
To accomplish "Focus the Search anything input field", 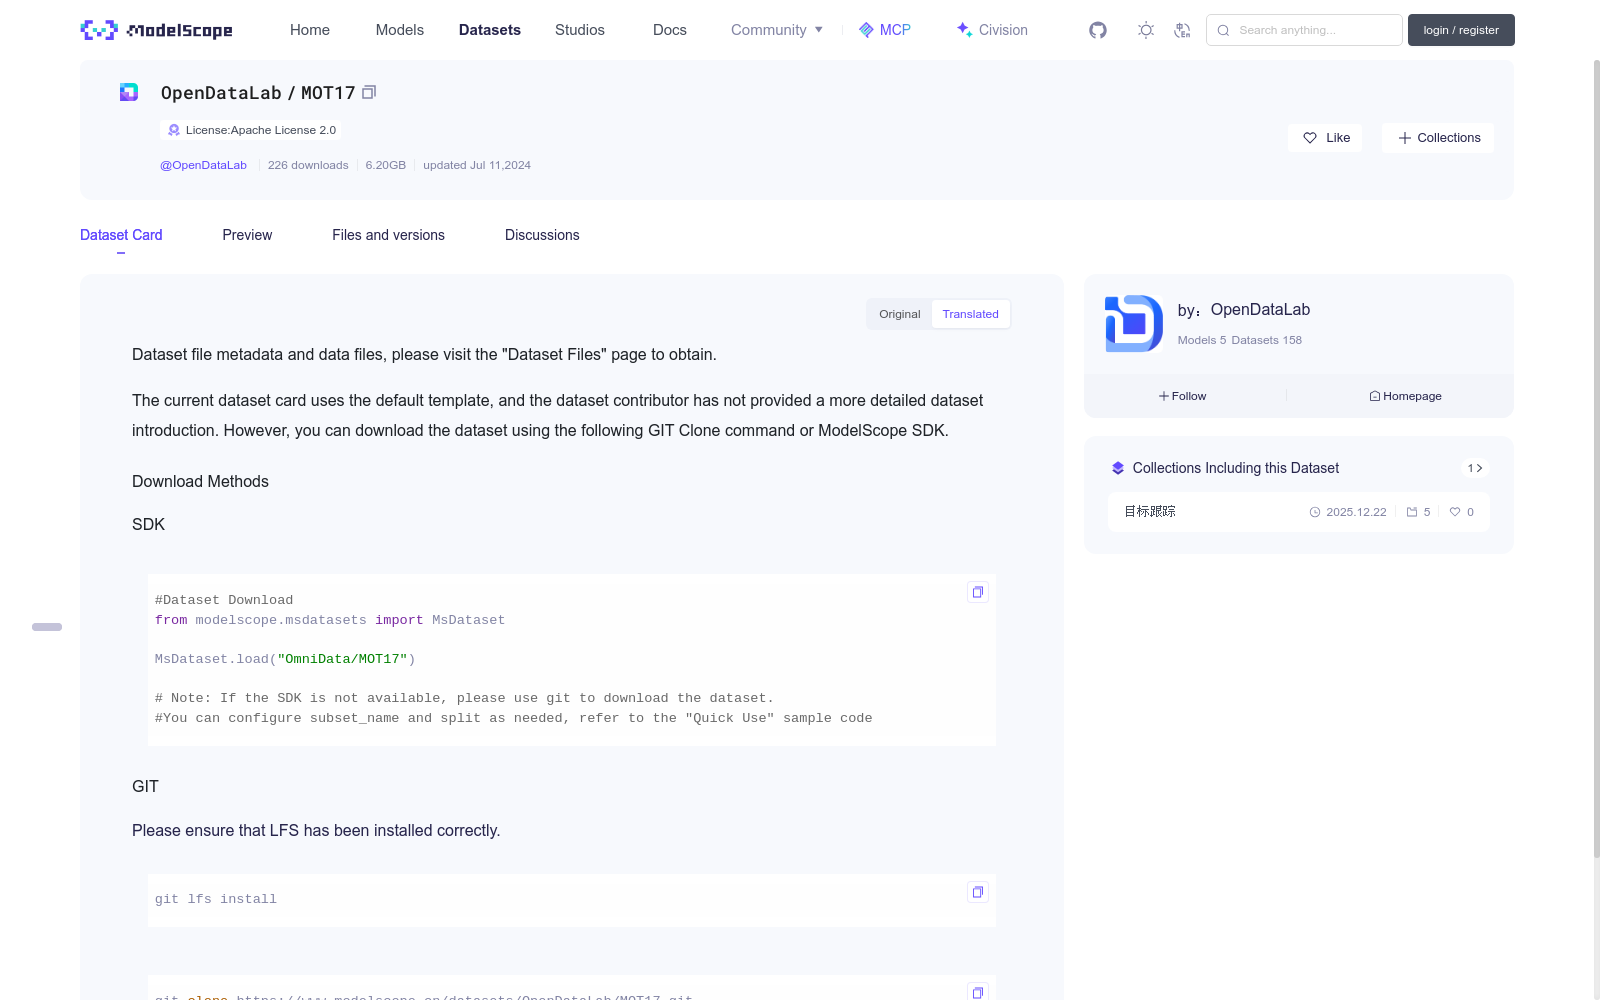I will point(1304,30).
